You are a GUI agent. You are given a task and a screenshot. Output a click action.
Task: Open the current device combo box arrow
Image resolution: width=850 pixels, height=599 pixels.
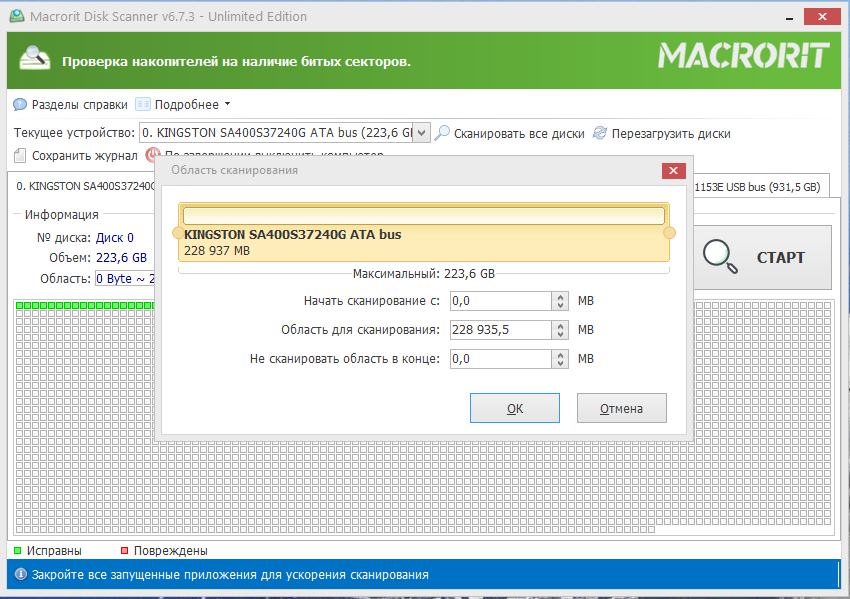421,133
